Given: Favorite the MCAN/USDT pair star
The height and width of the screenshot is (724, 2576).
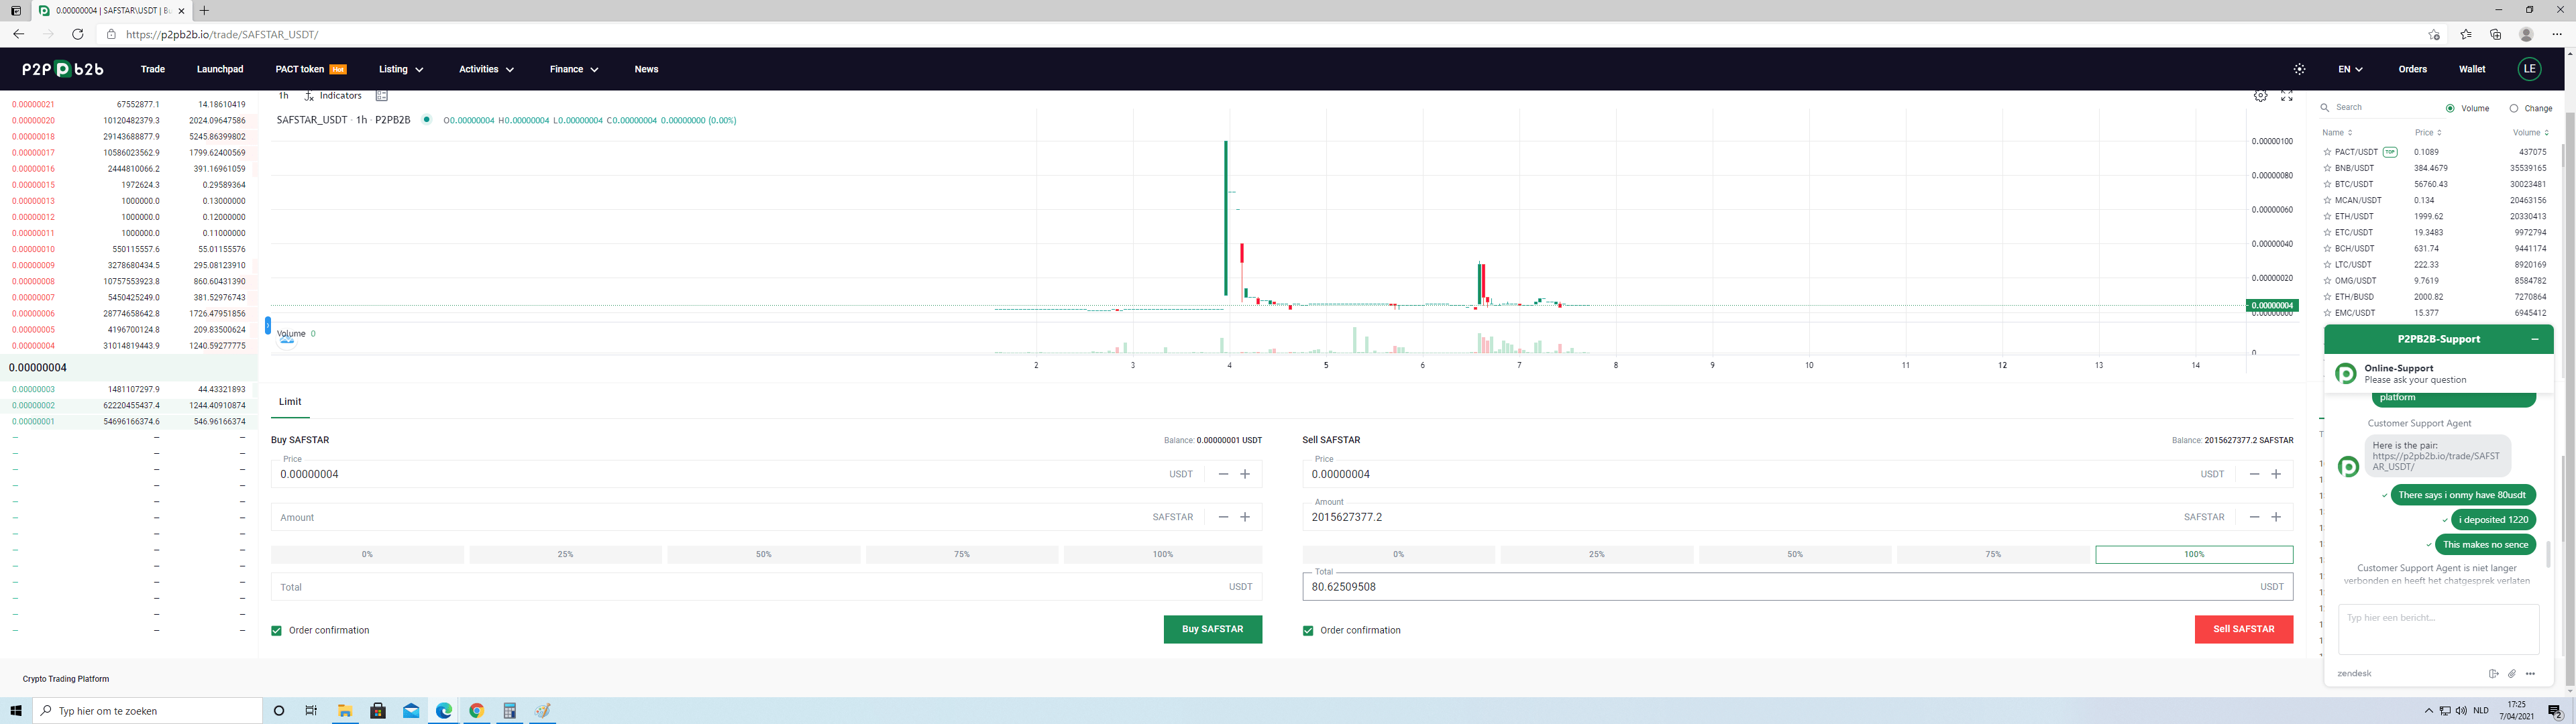Looking at the screenshot, I should coord(2327,200).
